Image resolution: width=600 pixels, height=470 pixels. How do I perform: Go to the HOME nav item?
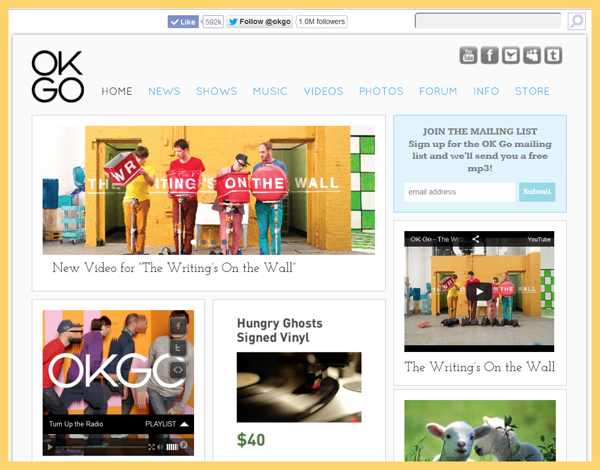click(x=117, y=91)
